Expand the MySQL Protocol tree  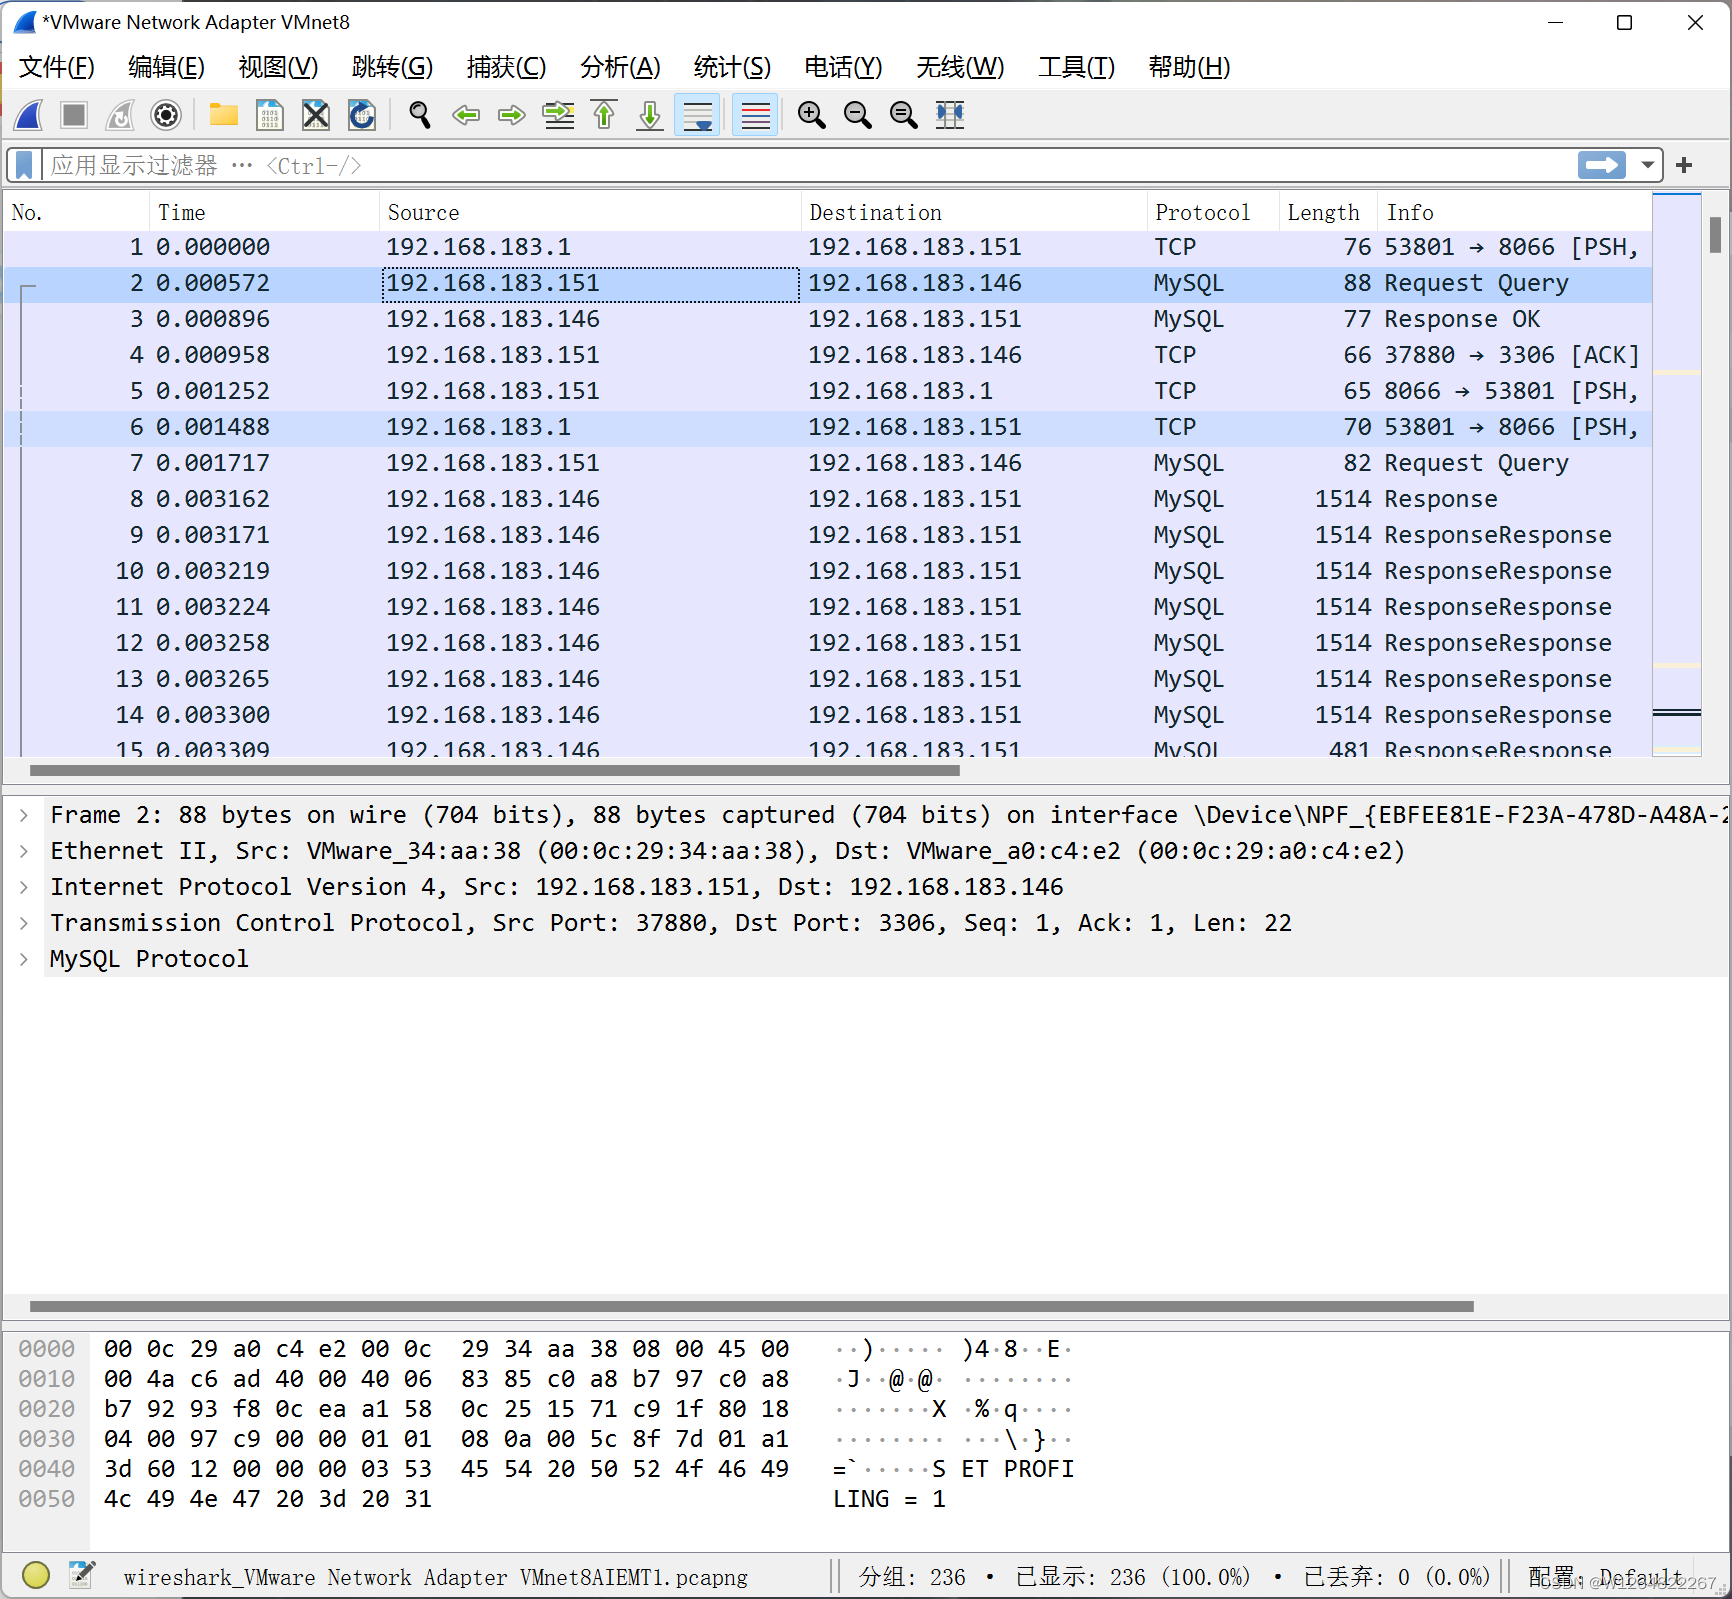point(23,958)
